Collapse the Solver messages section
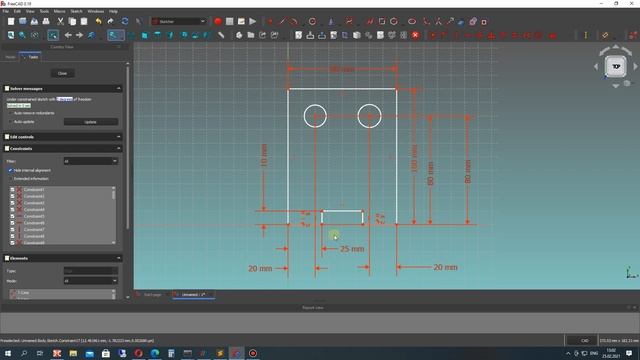 [119, 89]
